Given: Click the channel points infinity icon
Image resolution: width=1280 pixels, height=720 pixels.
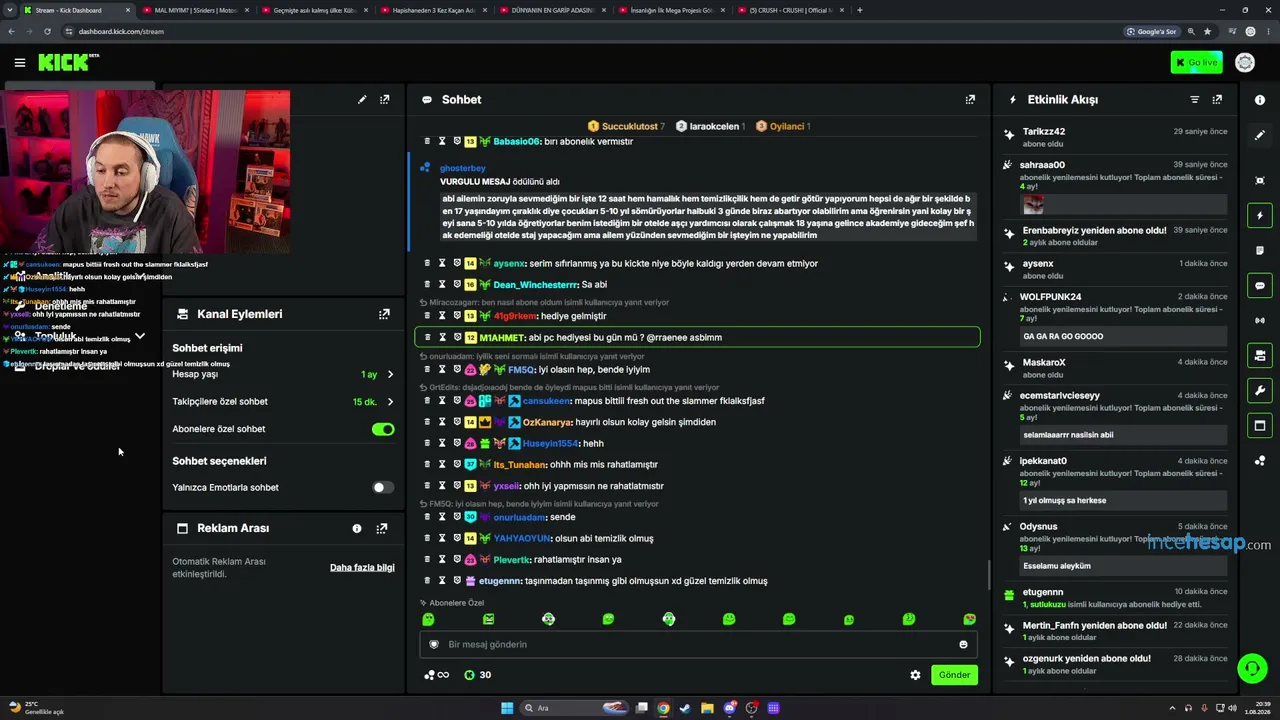Looking at the screenshot, I should 437,675.
